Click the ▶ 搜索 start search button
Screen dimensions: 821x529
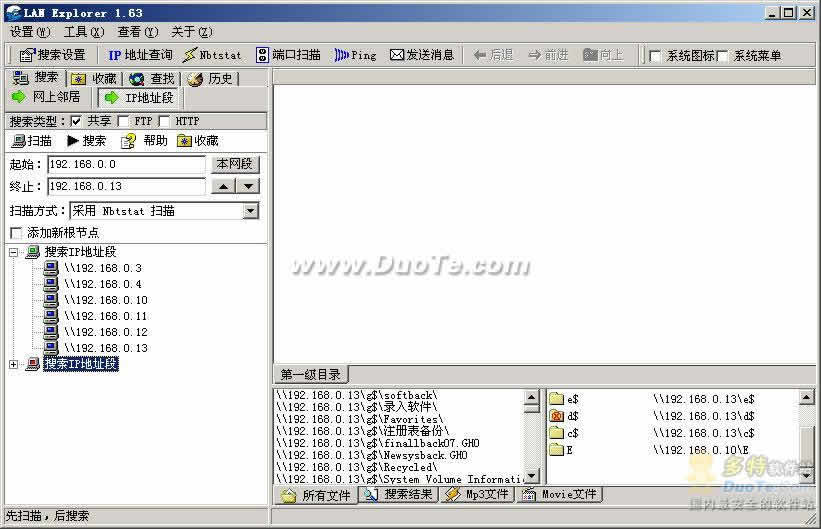[87, 141]
